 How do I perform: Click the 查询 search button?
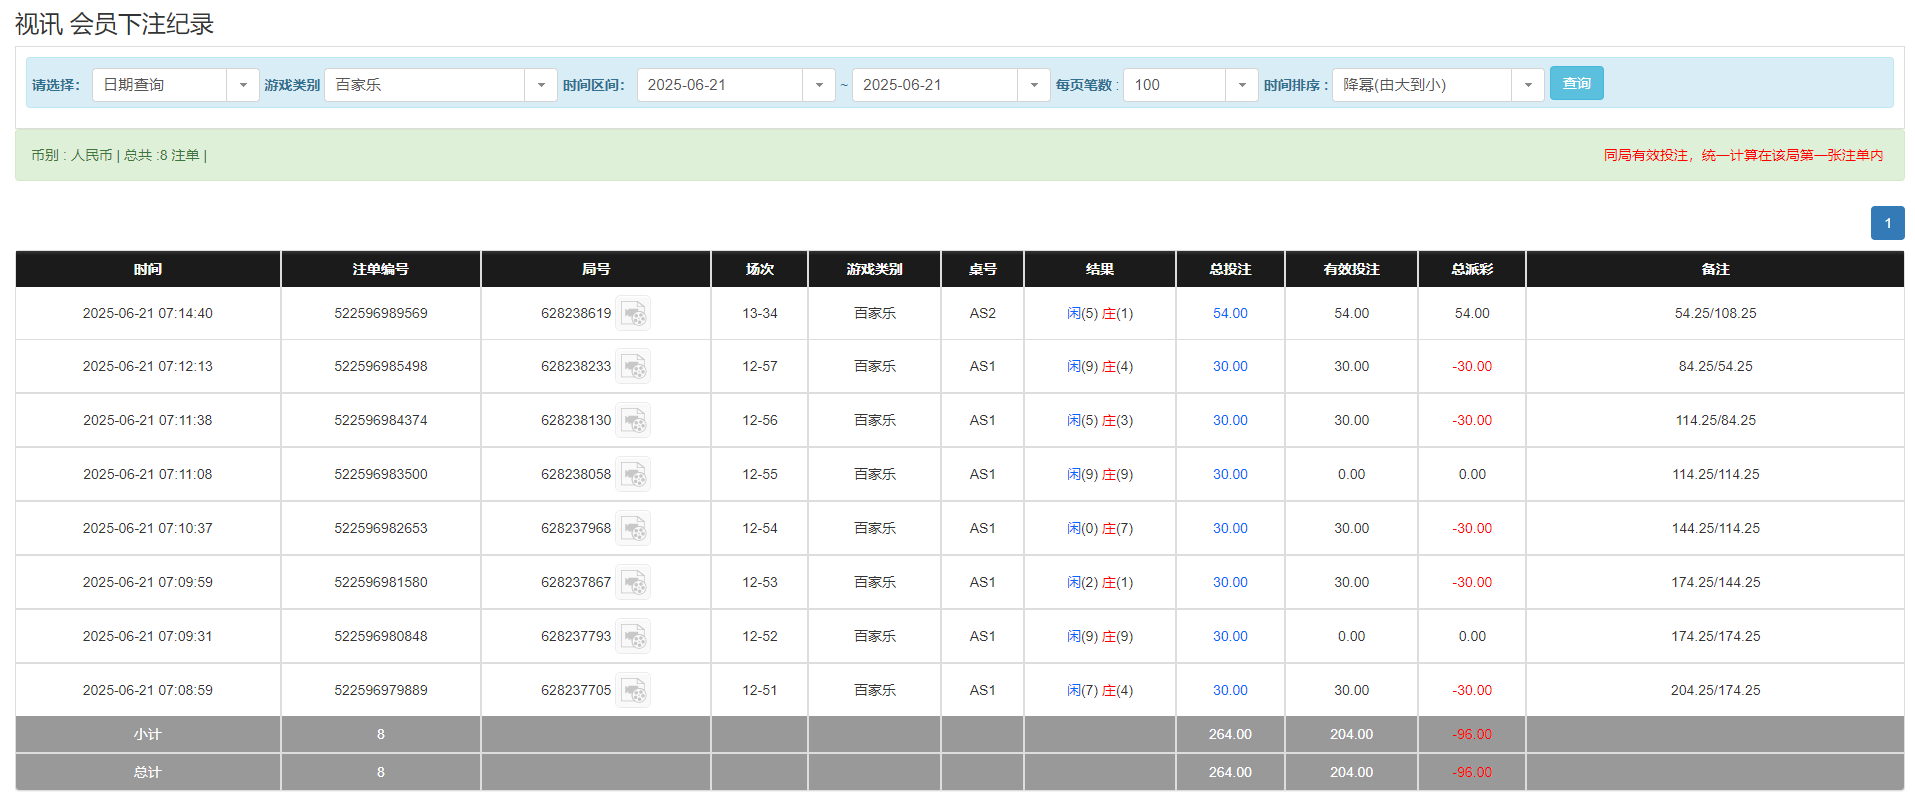[1576, 84]
